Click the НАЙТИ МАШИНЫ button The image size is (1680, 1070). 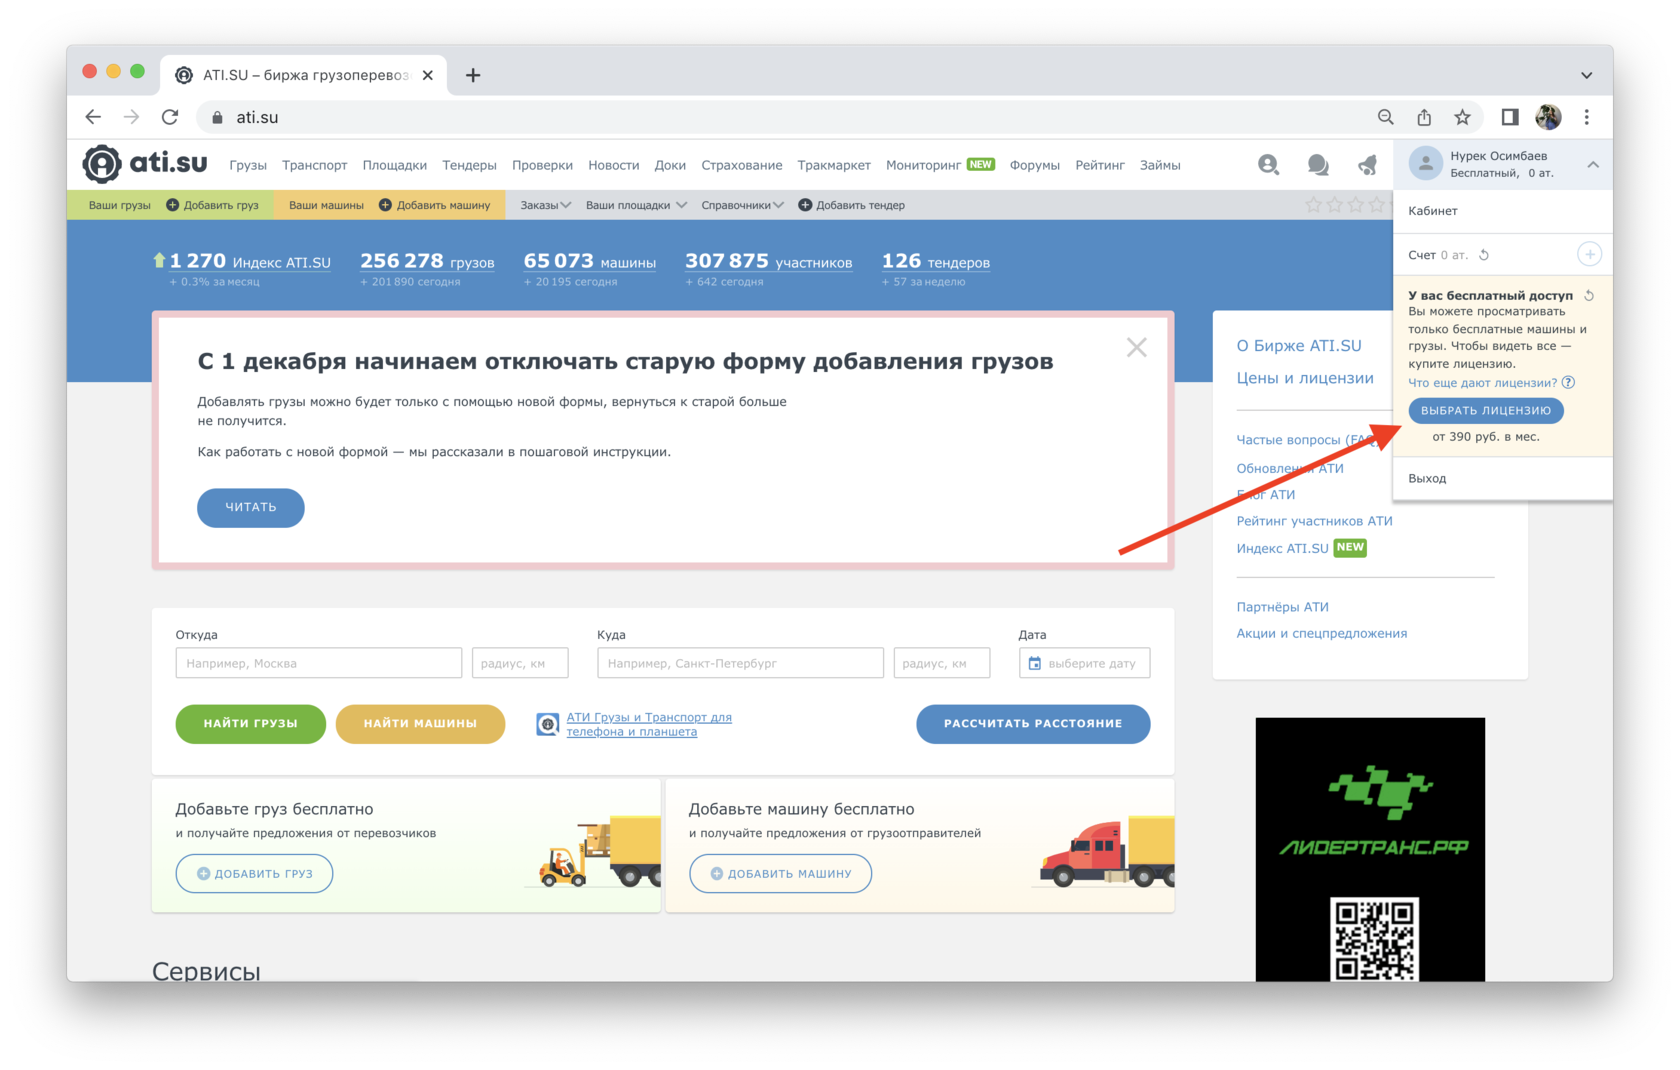tap(420, 723)
